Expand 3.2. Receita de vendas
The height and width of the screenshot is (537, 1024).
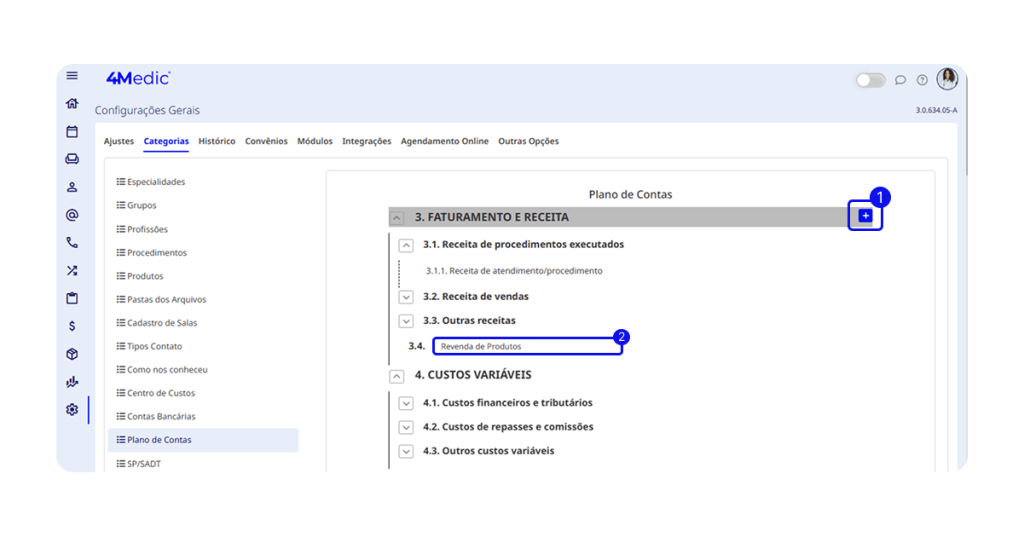pos(406,297)
